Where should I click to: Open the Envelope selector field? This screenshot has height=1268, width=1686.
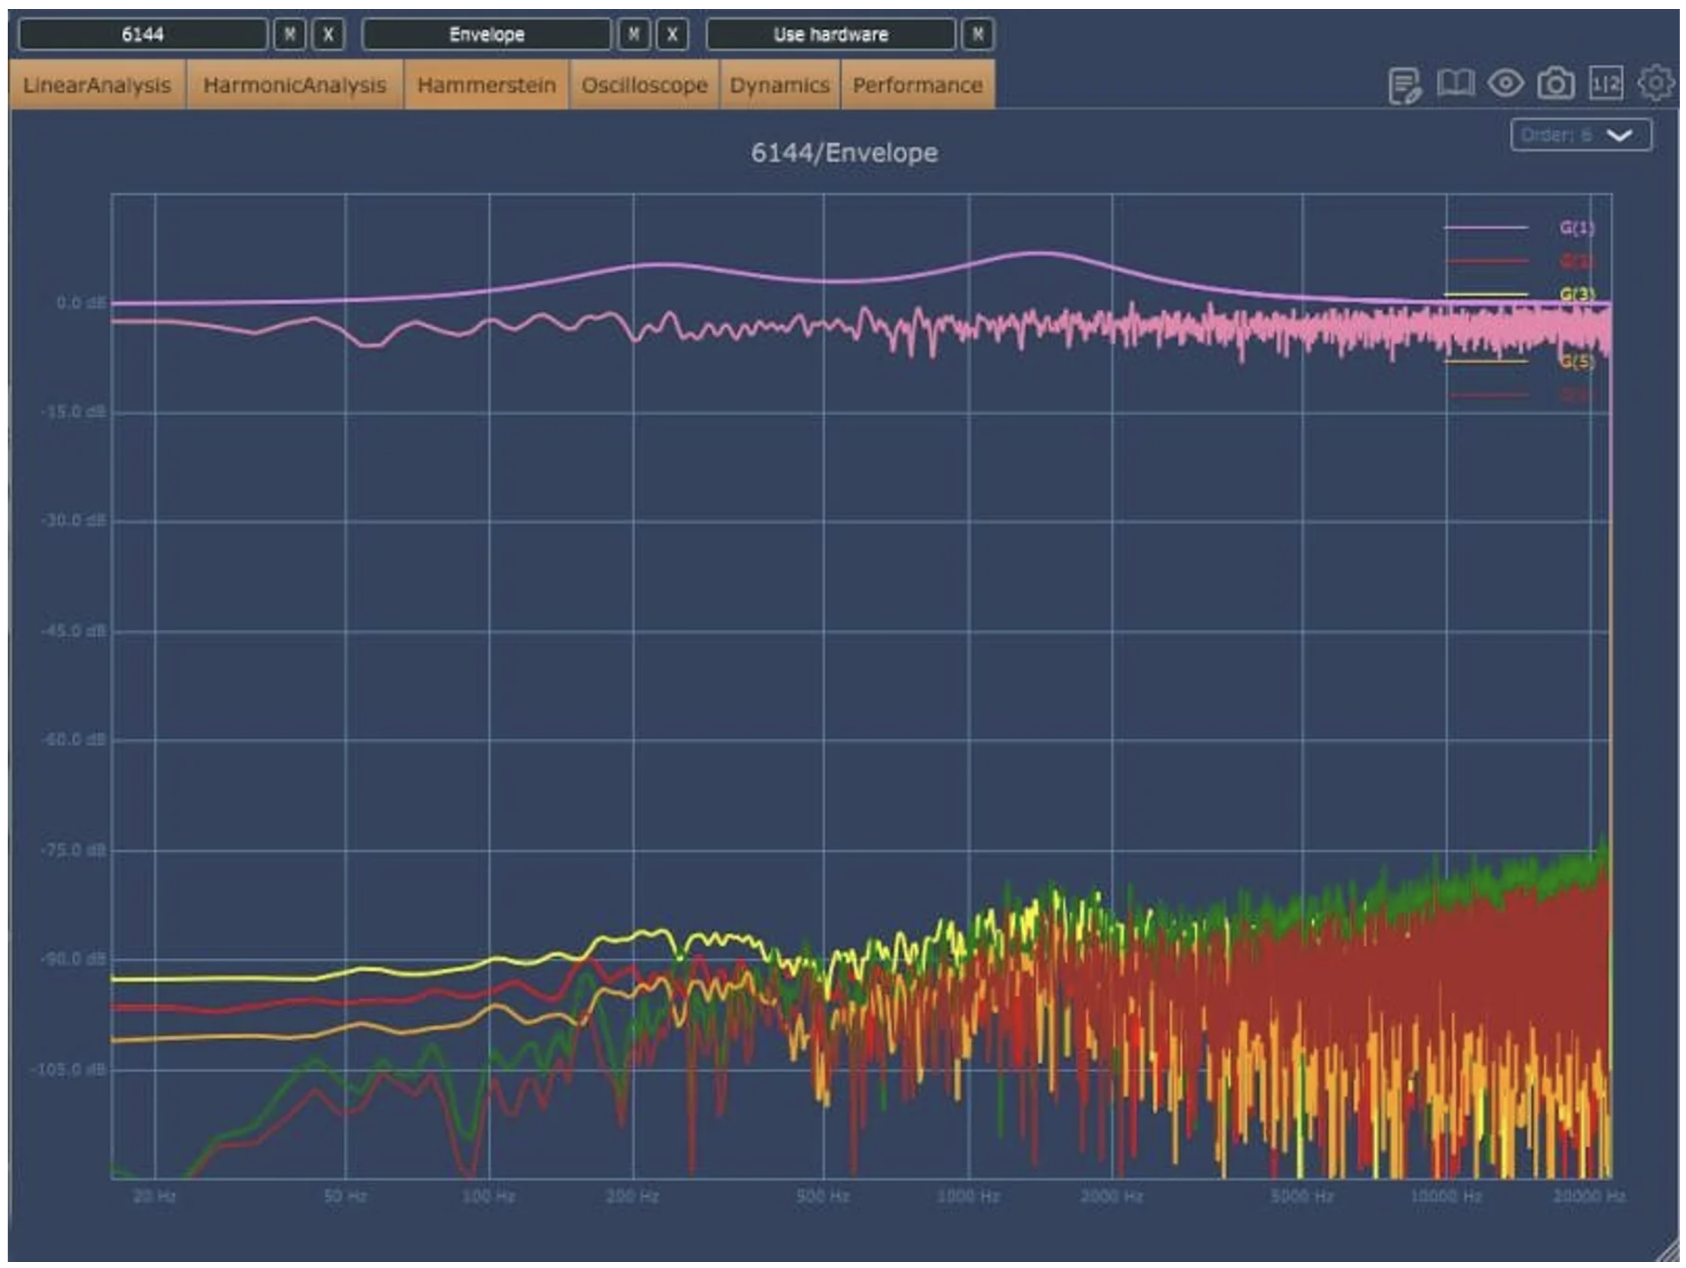487,34
